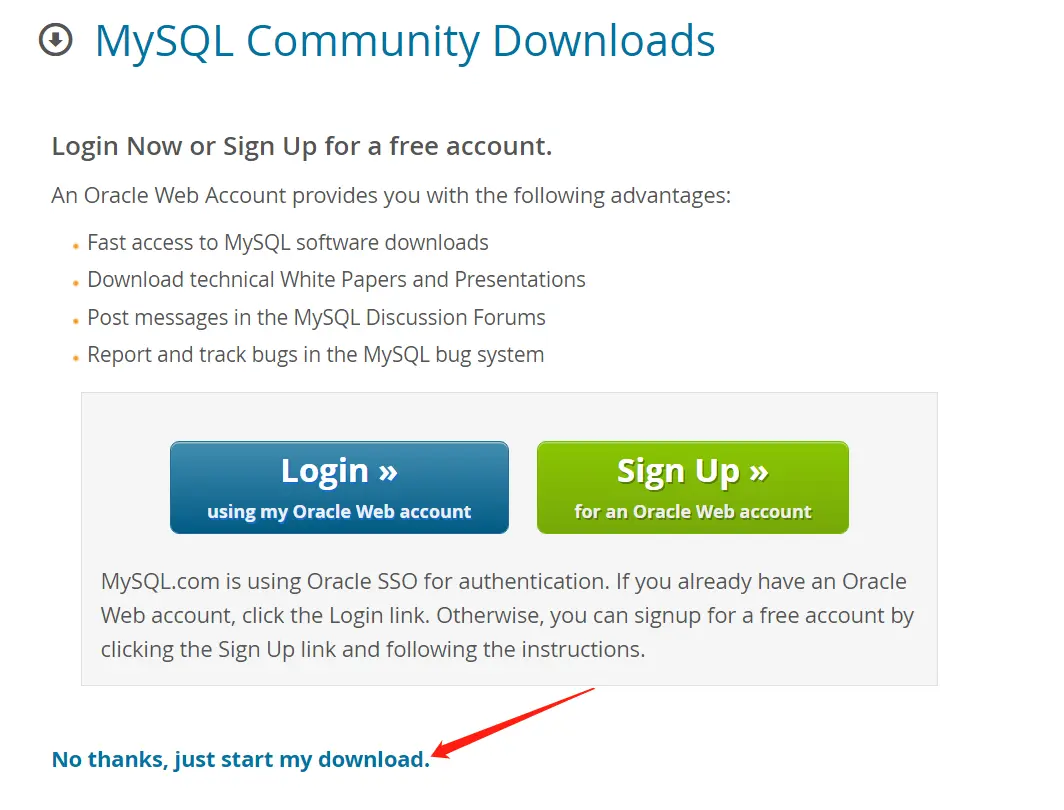The width and height of the screenshot is (1064, 810).
Task: Click the MySQL Community Downloads heading
Action: click(x=404, y=41)
